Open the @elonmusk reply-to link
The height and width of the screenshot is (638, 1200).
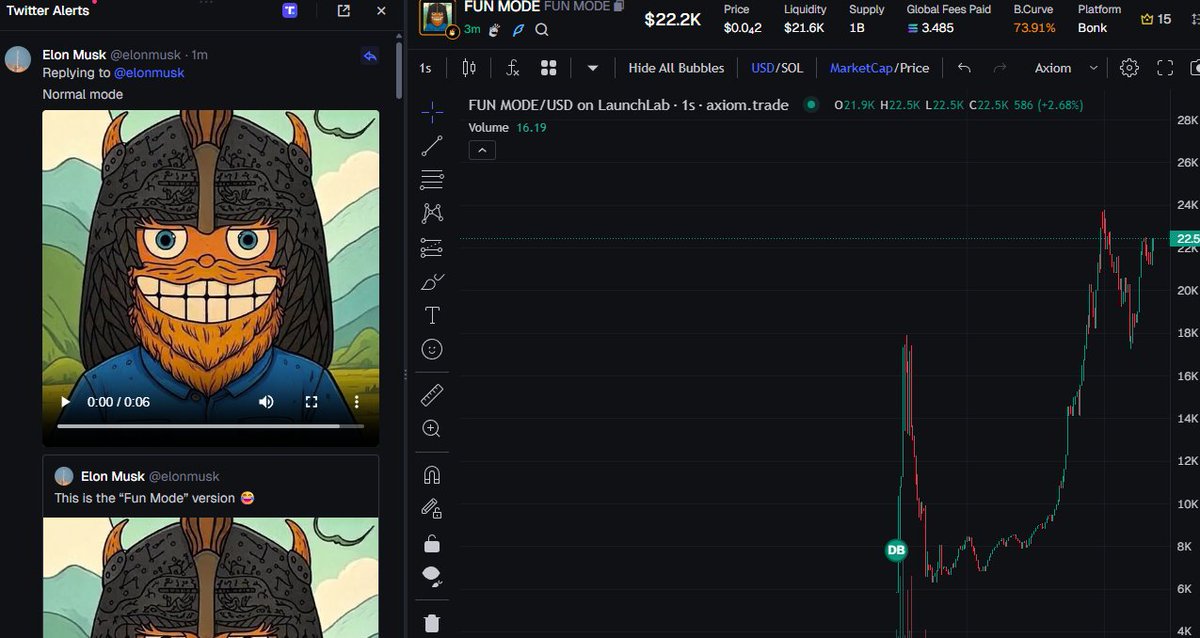click(149, 73)
